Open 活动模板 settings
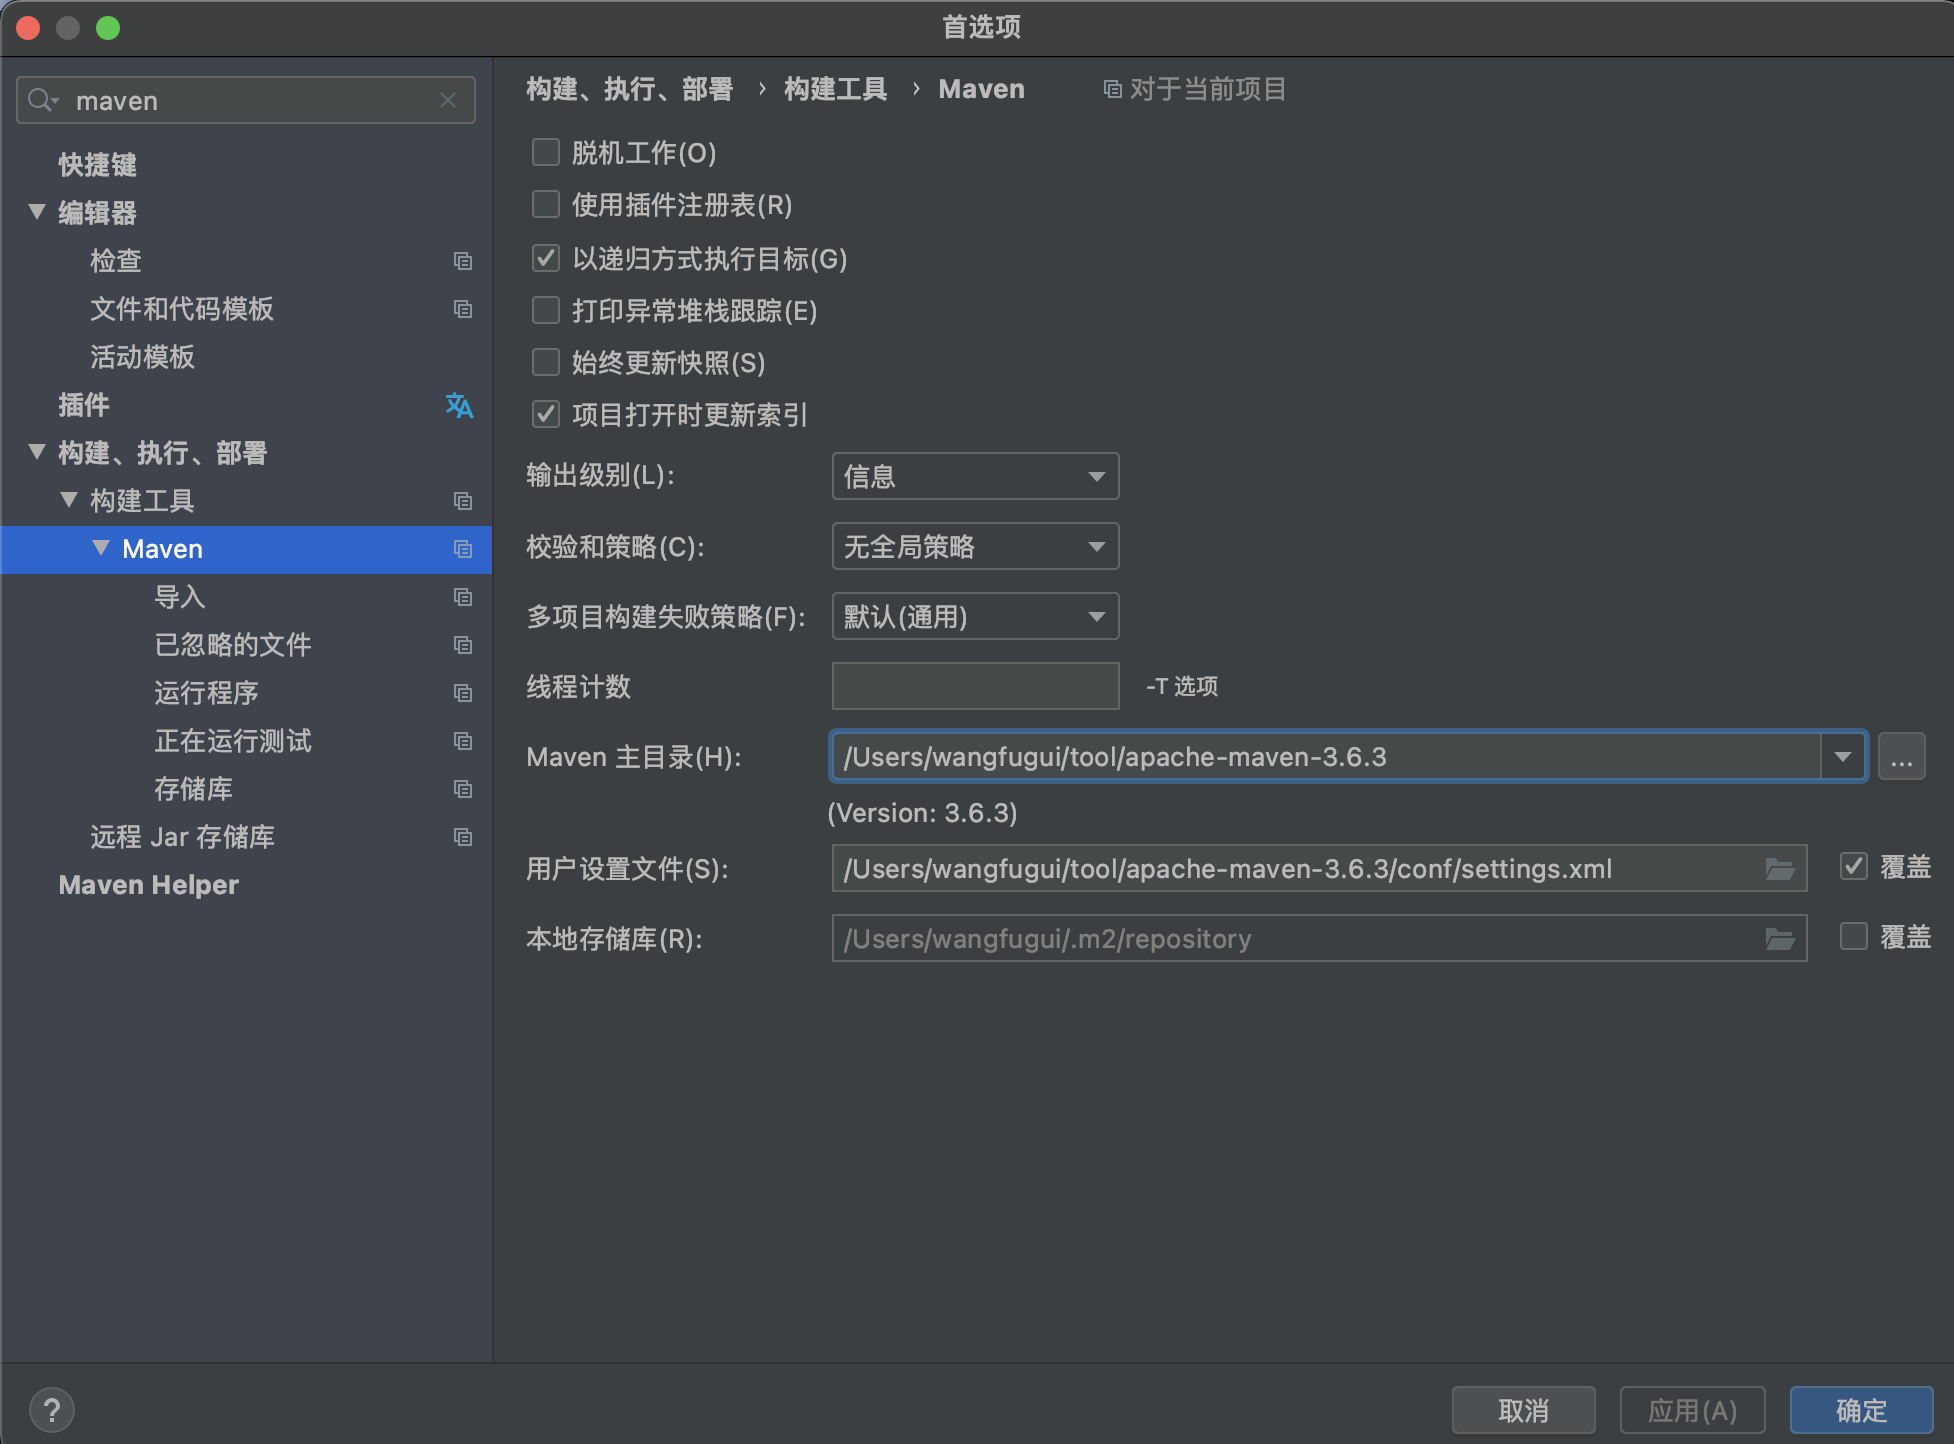 pyautogui.click(x=142, y=357)
